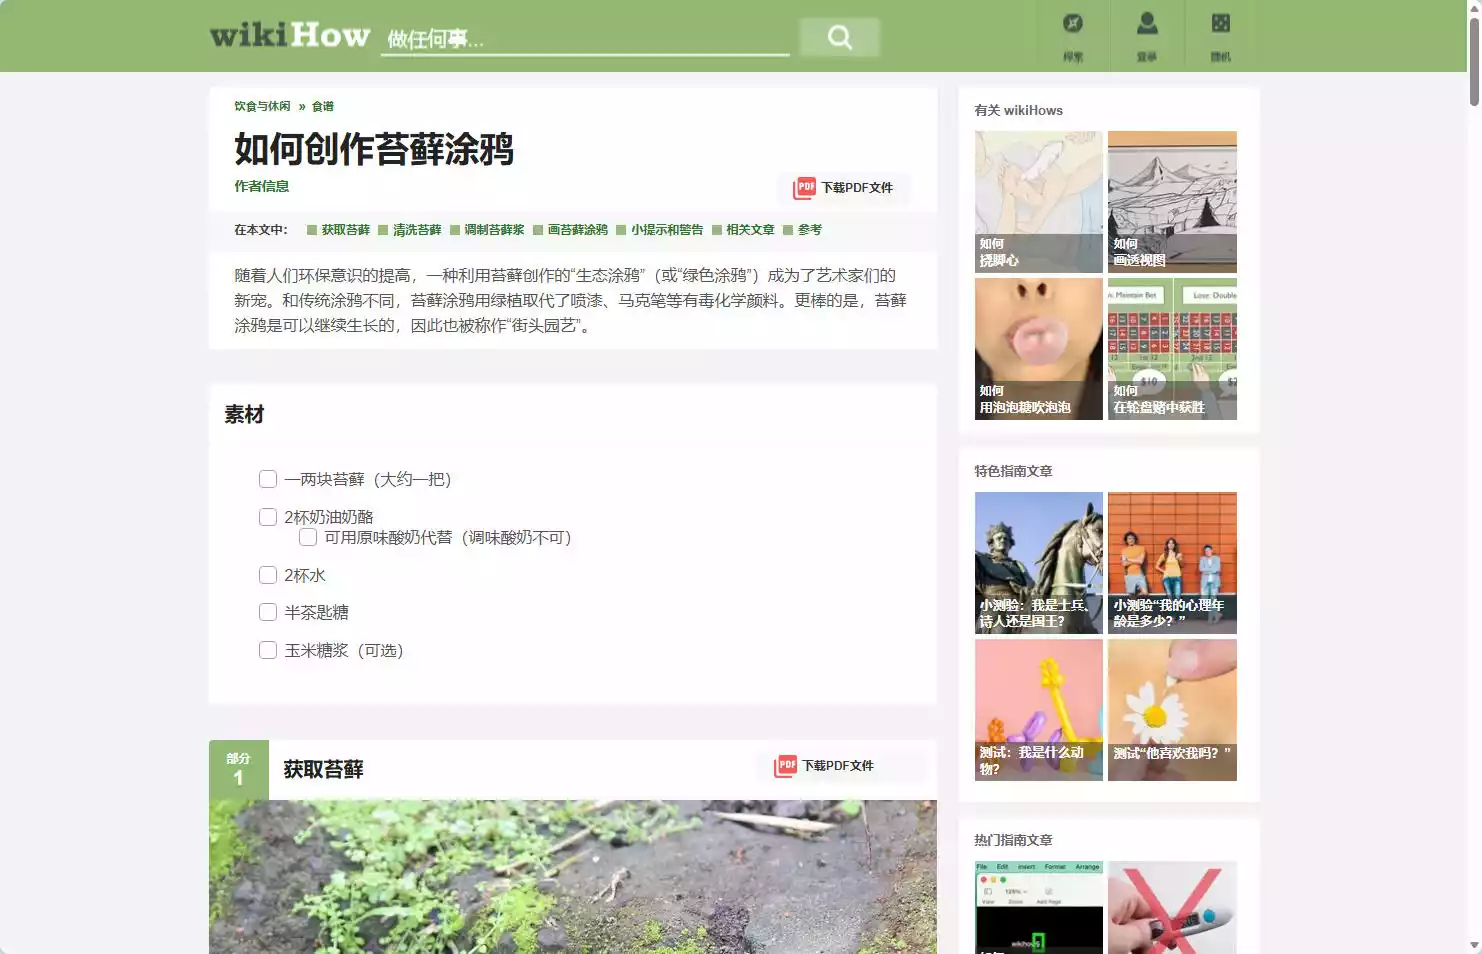Check the 玉米糖浆（可选）box

[x=268, y=650]
